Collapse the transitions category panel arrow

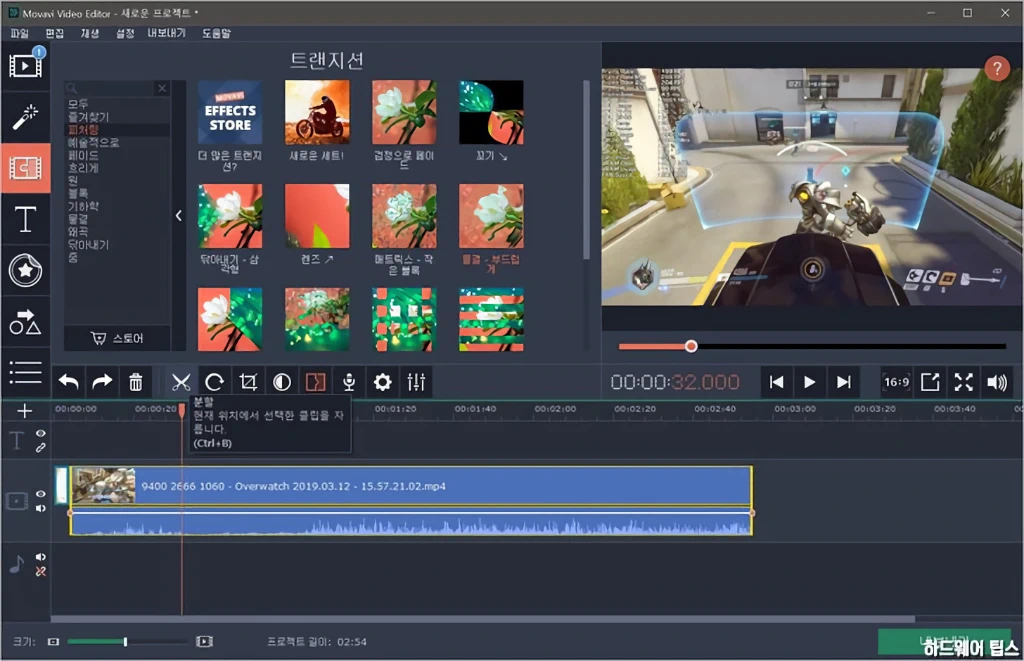point(178,216)
